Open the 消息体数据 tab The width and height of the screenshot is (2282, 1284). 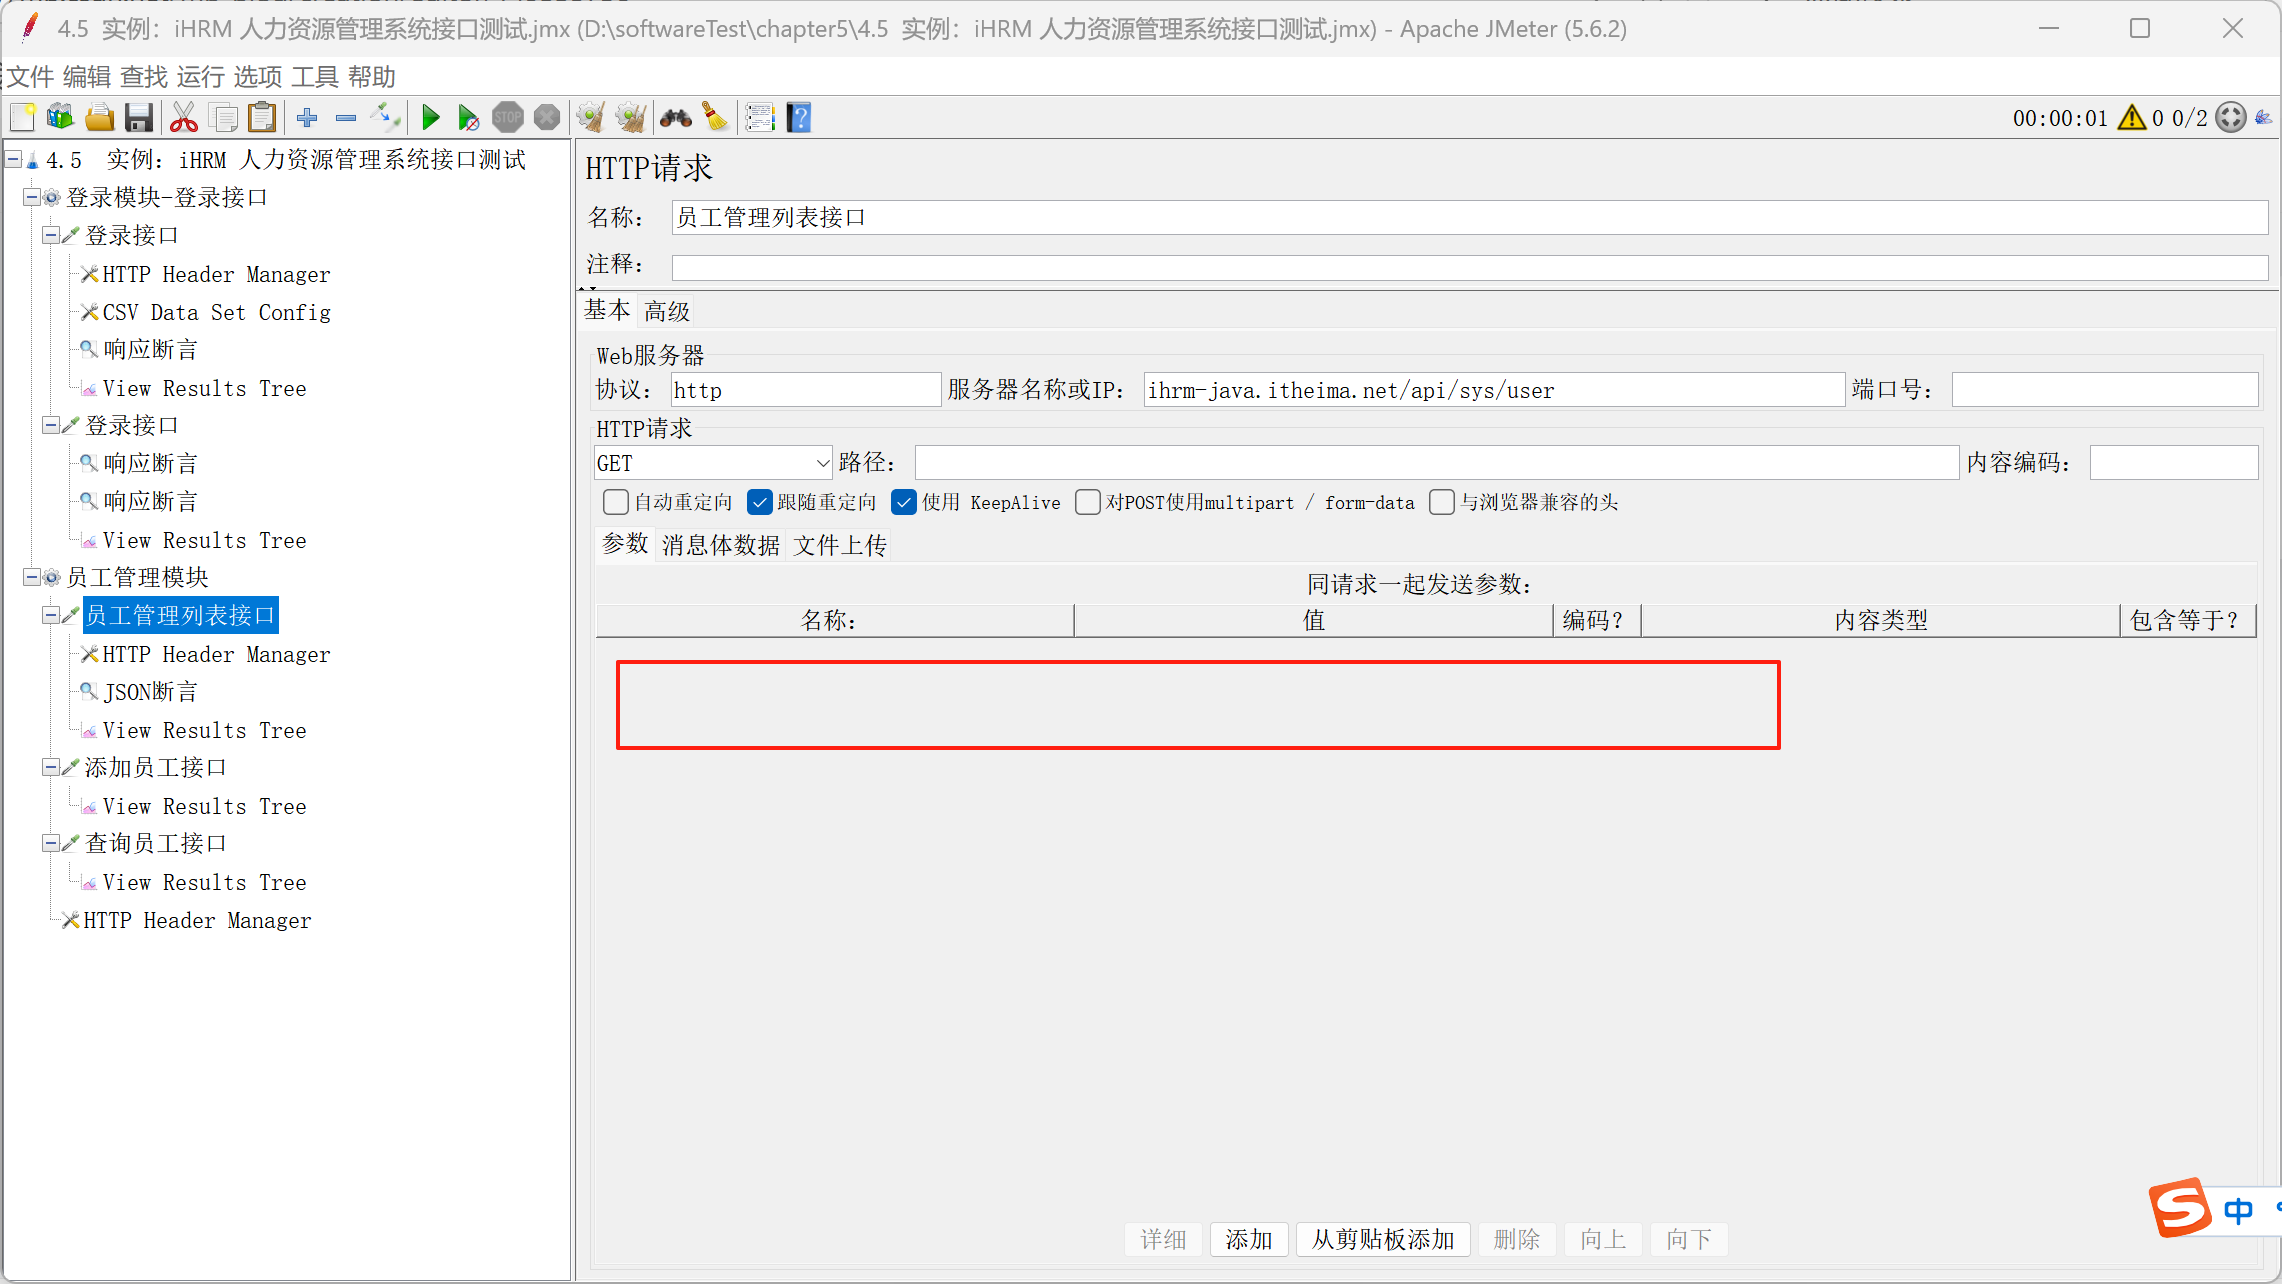point(719,544)
